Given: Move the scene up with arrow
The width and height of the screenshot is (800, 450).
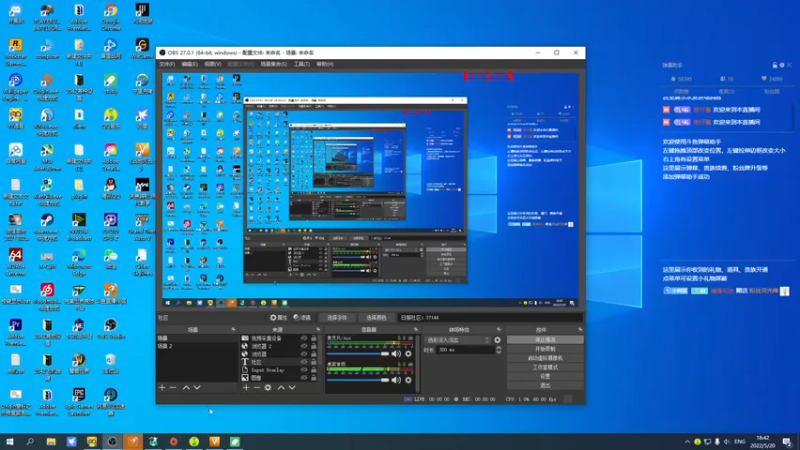Looking at the screenshot, I should (186, 388).
